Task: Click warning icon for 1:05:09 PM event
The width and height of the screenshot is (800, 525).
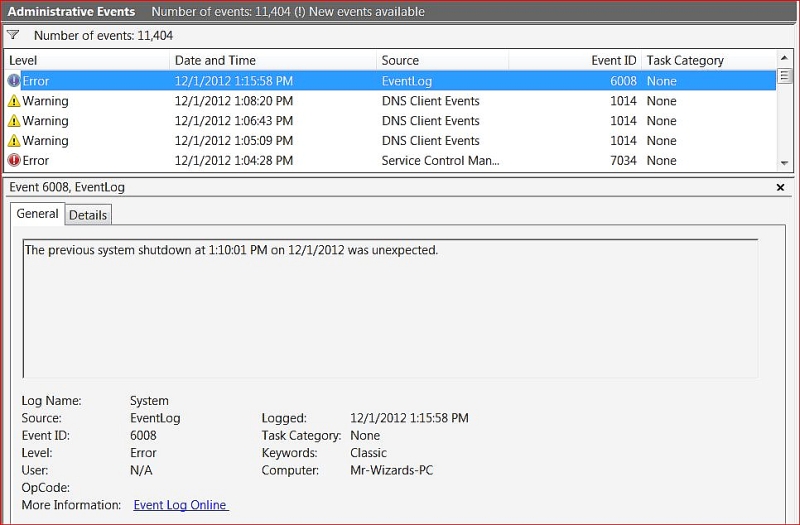Action: pos(14,140)
